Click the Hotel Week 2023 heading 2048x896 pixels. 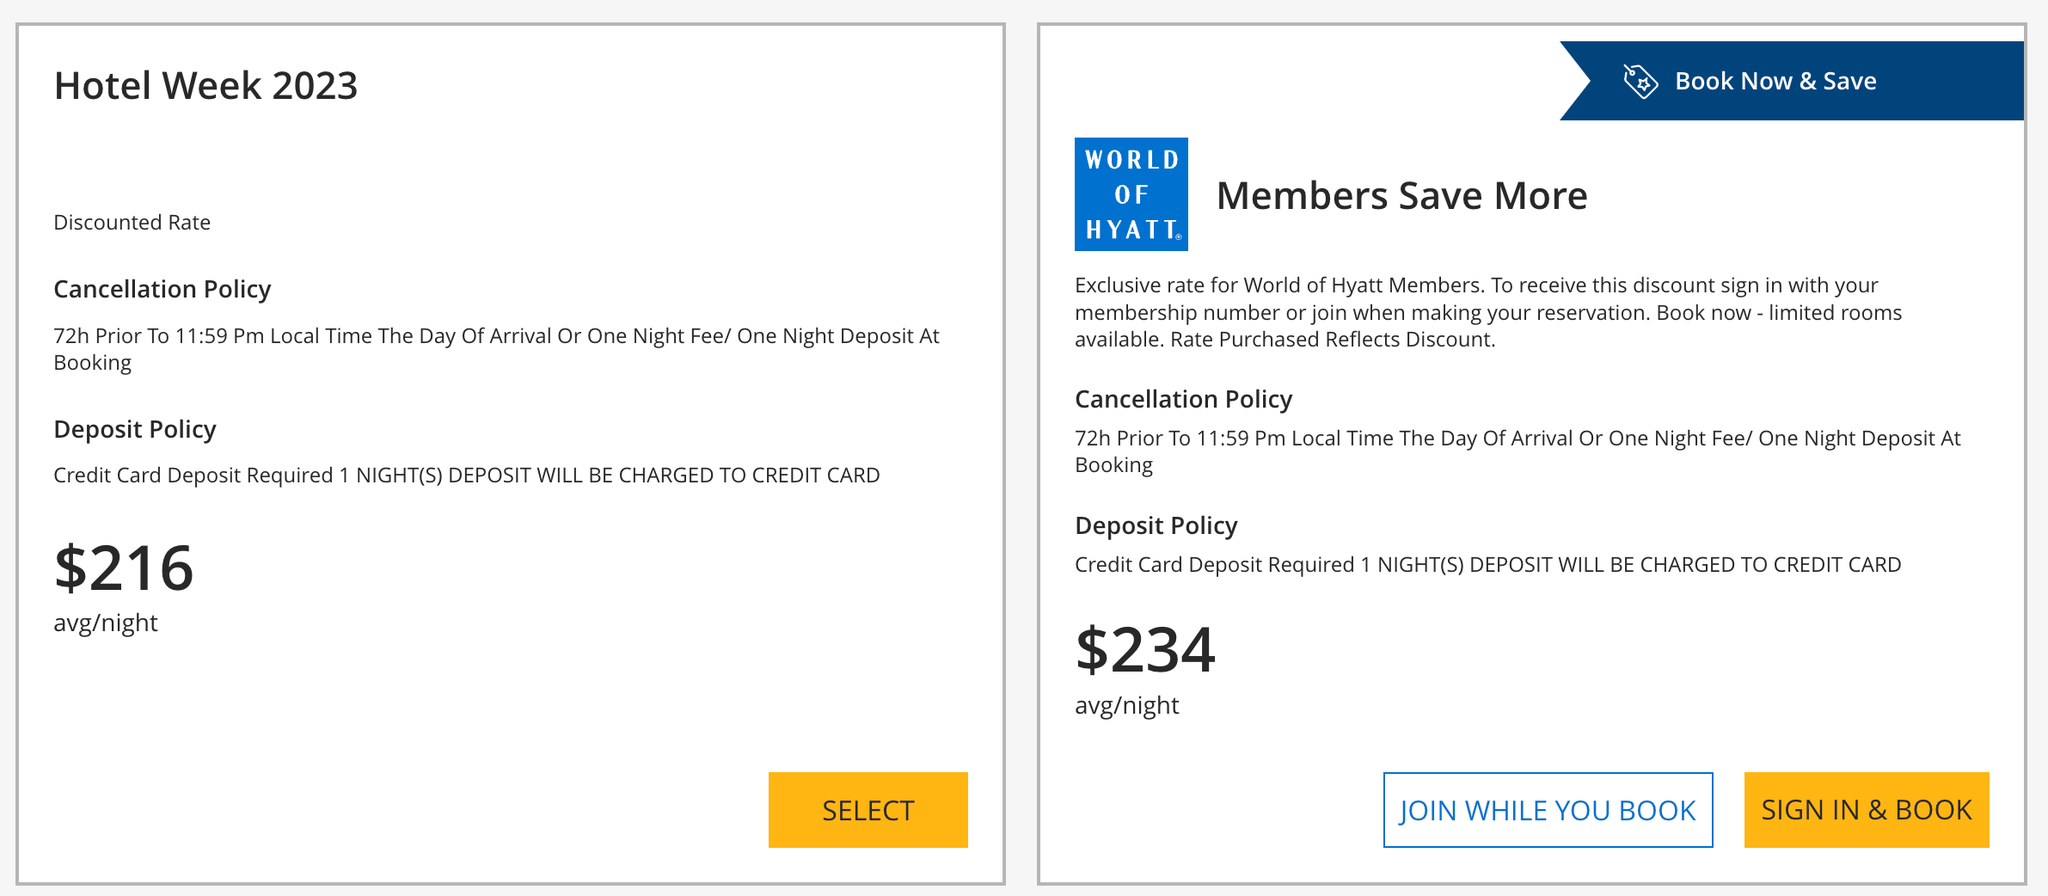point(205,86)
